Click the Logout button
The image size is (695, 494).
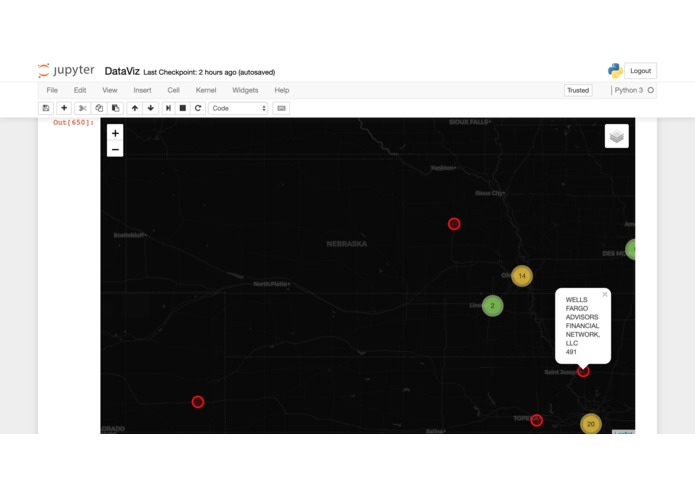coord(640,71)
